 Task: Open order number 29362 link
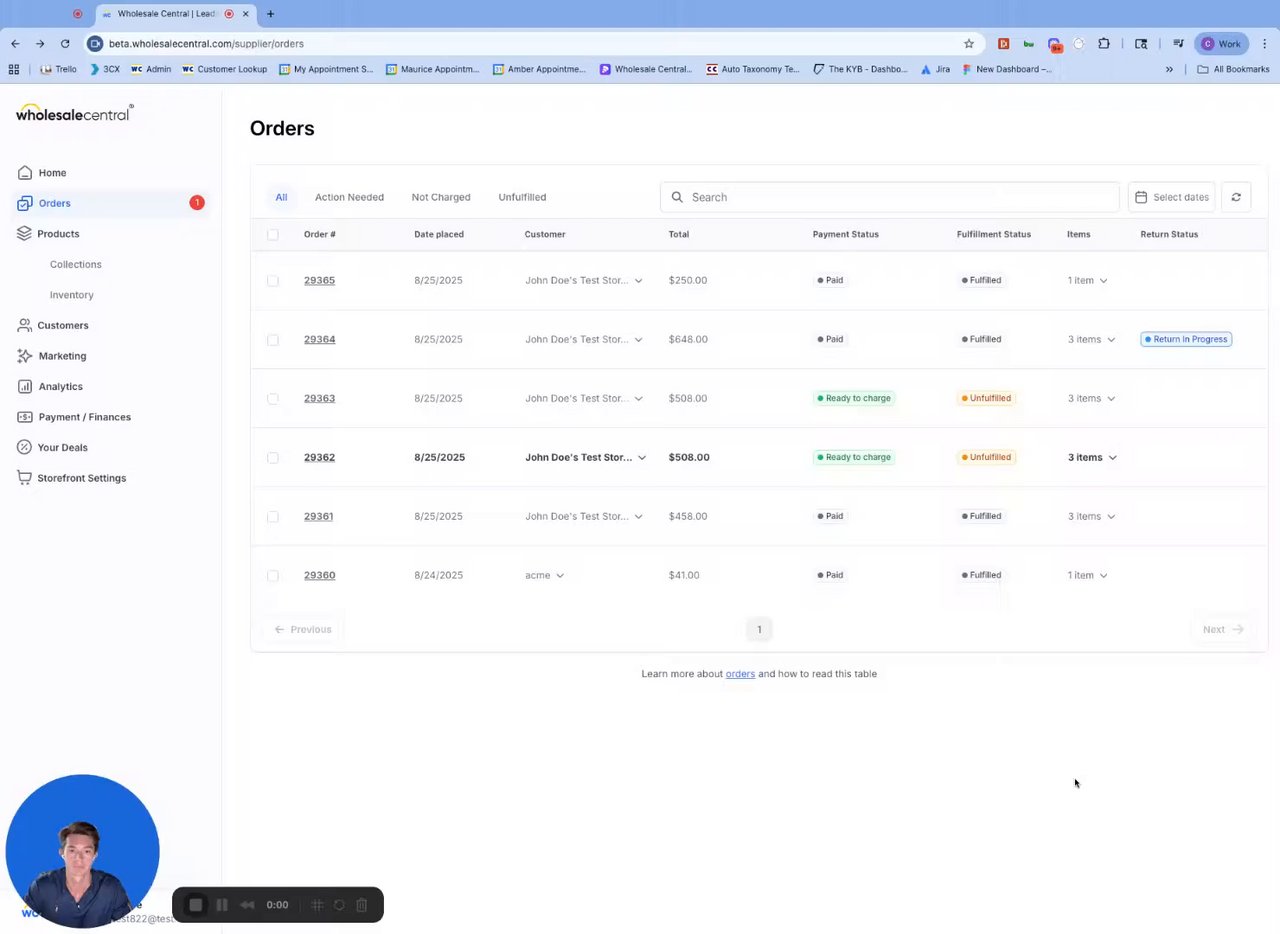click(x=319, y=457)
